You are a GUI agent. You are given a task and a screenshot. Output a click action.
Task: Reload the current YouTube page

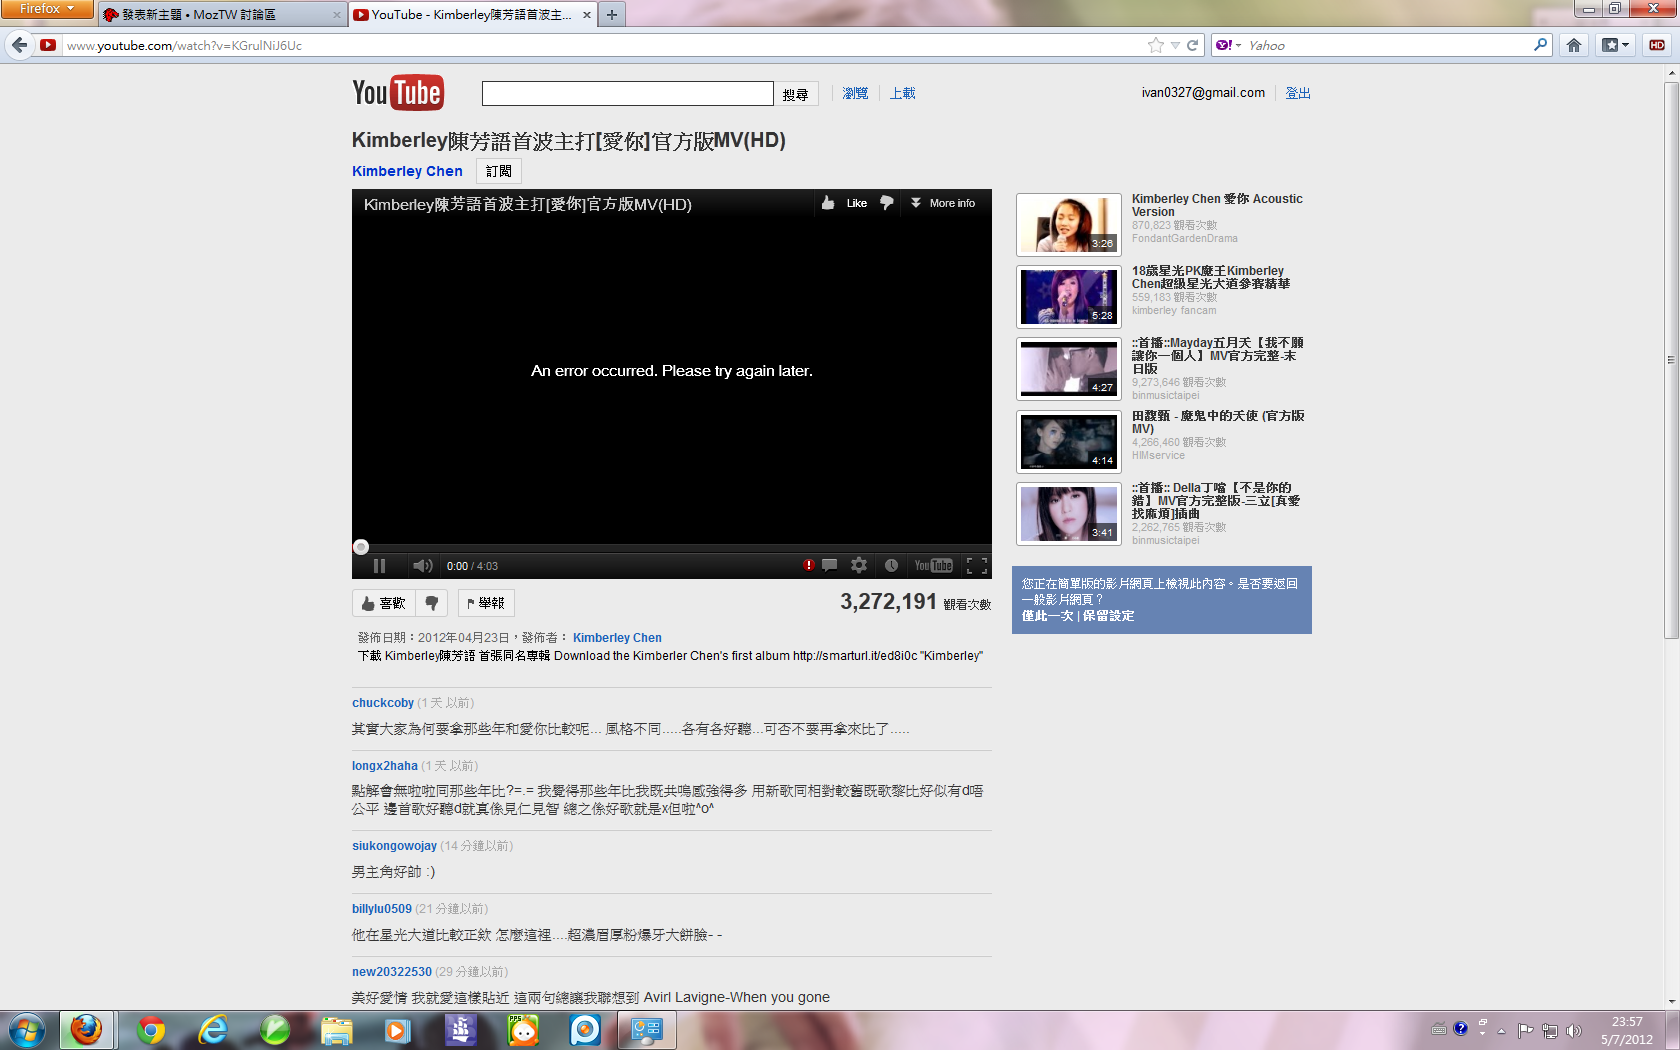1192,45
